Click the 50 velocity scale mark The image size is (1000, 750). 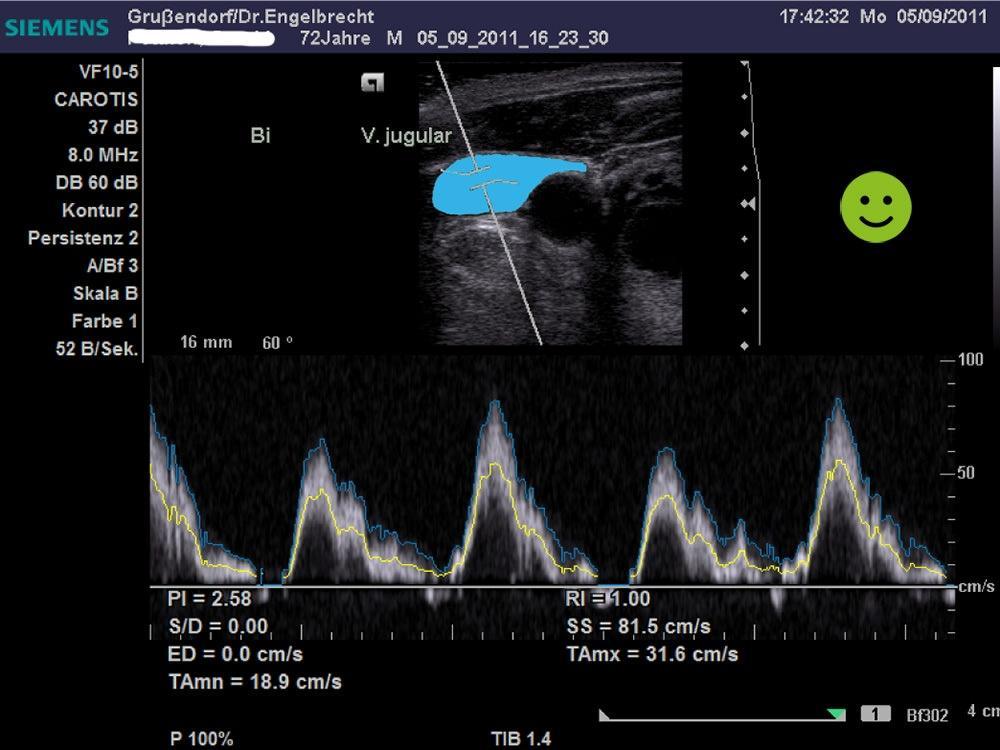click(x=966, y=473)
